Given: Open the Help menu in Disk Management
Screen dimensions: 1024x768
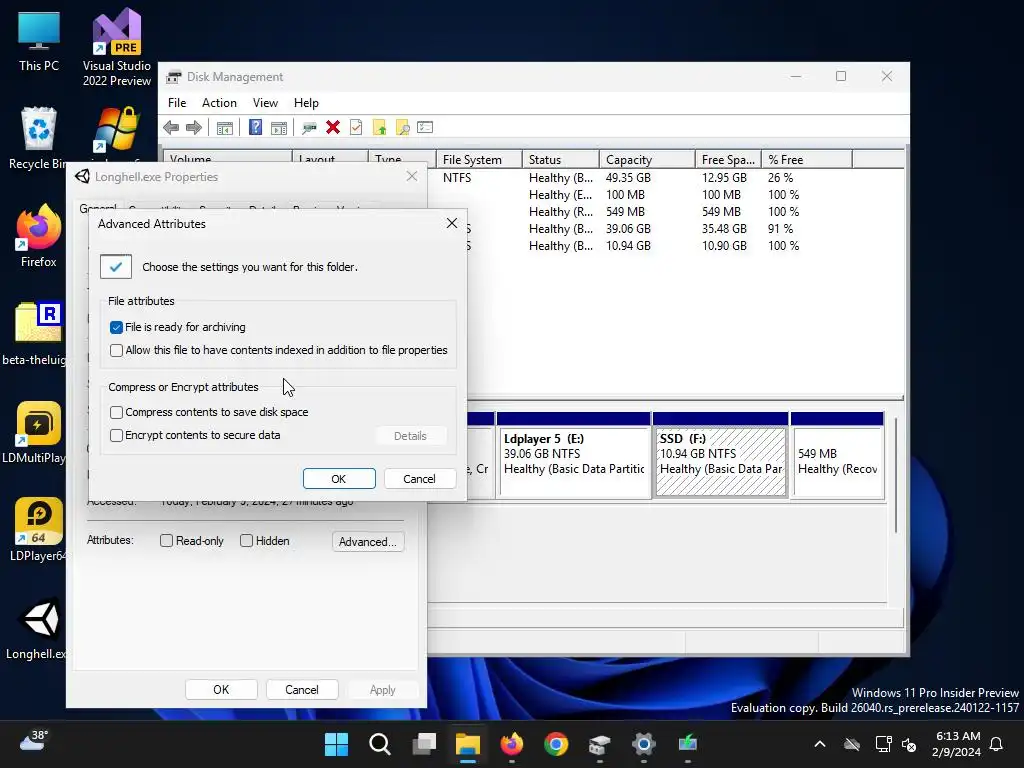Looking at the screenshot, I should coord(306,103).
